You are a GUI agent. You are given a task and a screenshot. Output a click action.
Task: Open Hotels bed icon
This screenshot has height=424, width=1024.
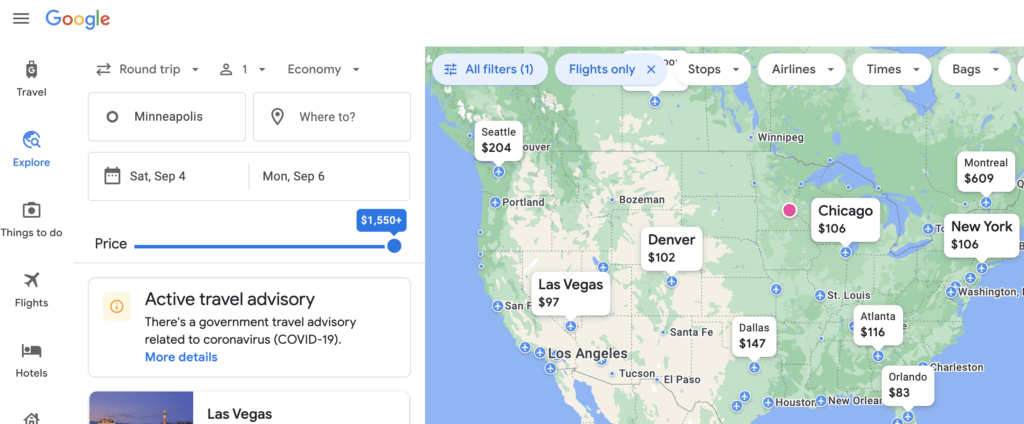(x=31, y=351)
